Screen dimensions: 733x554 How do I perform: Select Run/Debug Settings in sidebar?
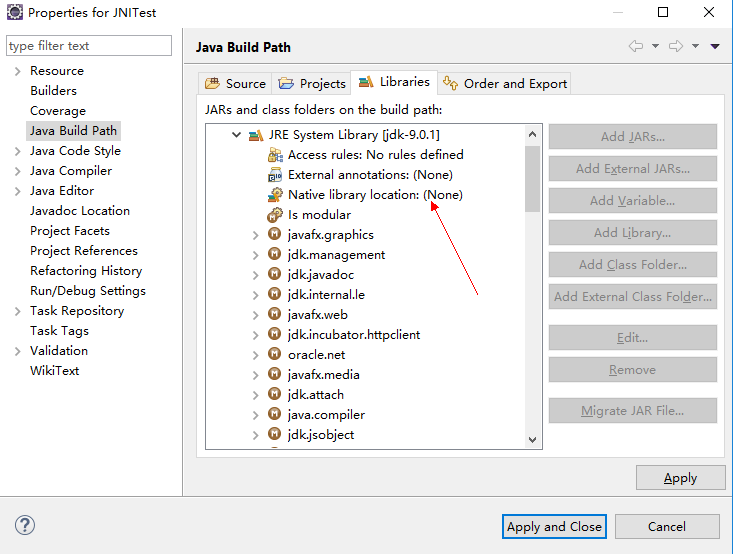(x=88, y=291)
